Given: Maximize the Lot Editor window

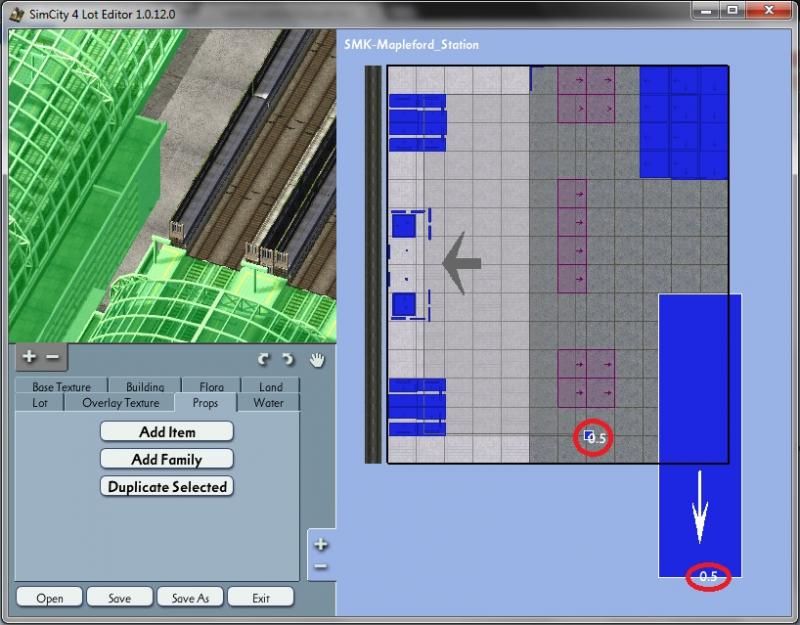Looking at the screenshot, I should (733, 10).
